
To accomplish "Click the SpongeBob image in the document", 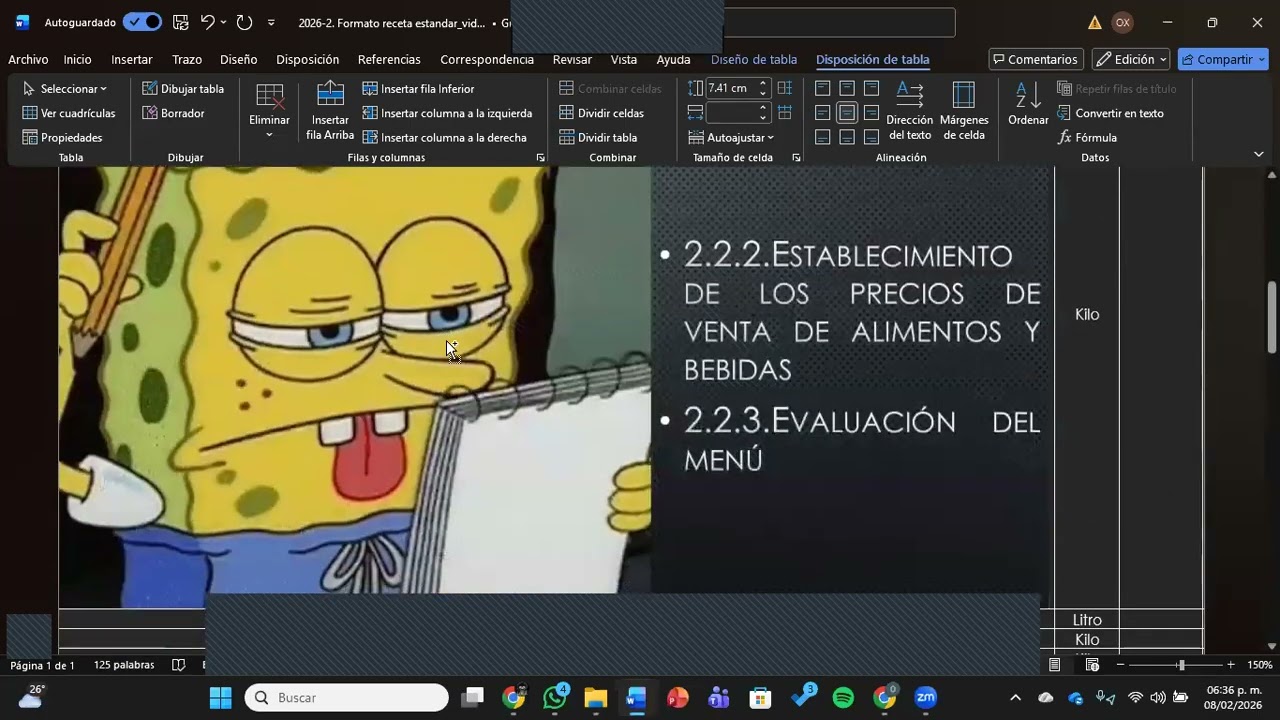I will 354,380.
